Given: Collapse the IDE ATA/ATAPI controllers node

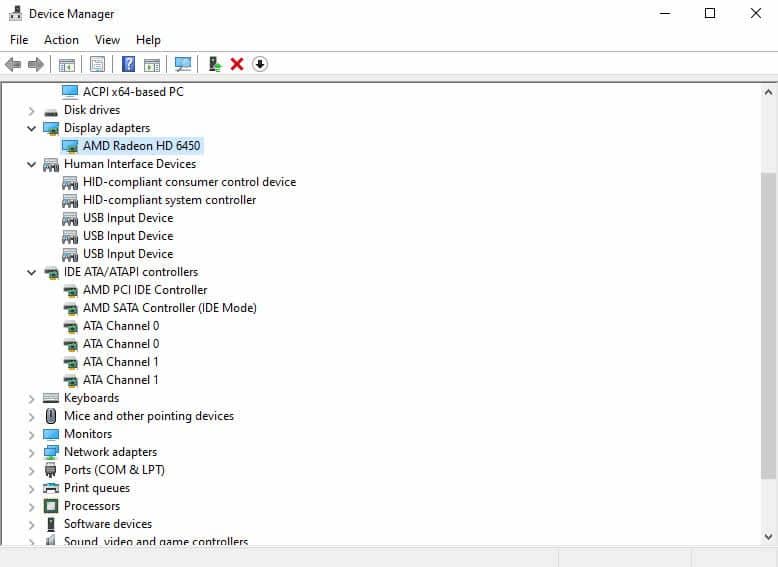Looking at the screenshot, I should pos(31,272).
